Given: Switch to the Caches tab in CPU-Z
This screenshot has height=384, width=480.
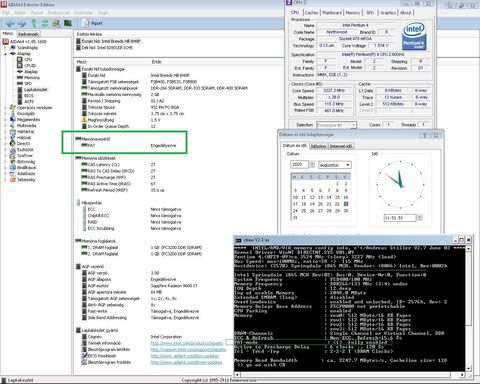Looking at the screenshot, I should 311,13.
